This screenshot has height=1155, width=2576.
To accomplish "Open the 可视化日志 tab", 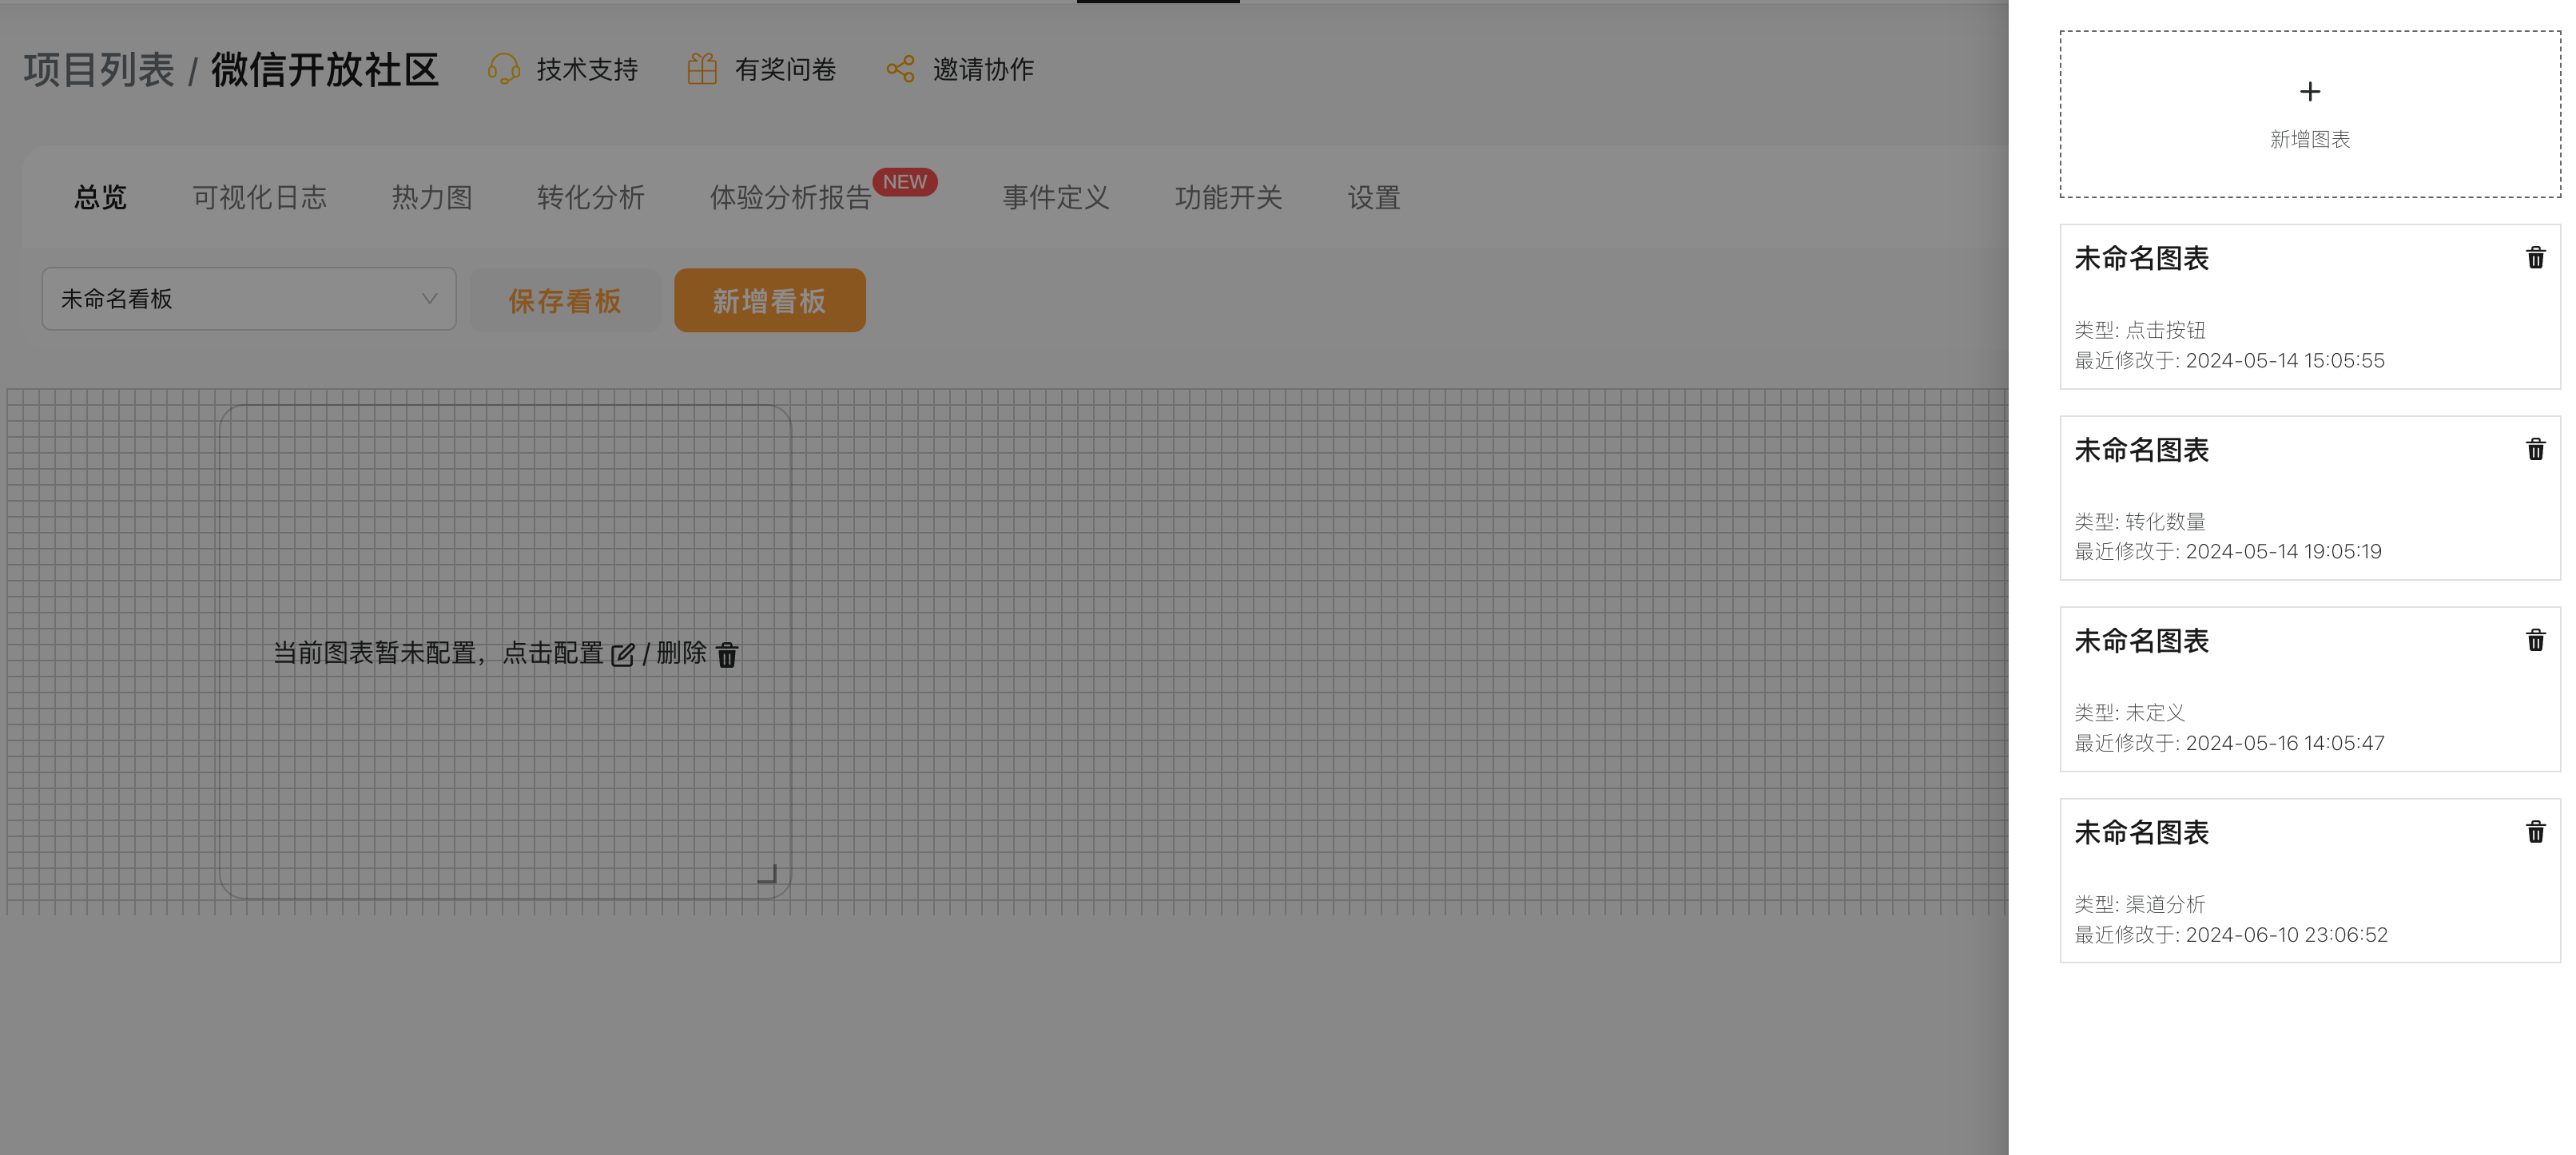I will pyautogui.click(x=260, y=198).
